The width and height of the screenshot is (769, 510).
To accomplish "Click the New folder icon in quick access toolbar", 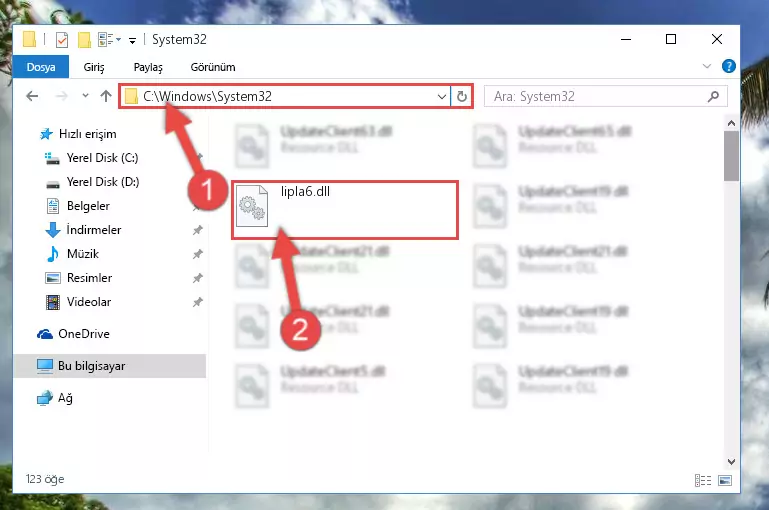I will tap(84, 40).
